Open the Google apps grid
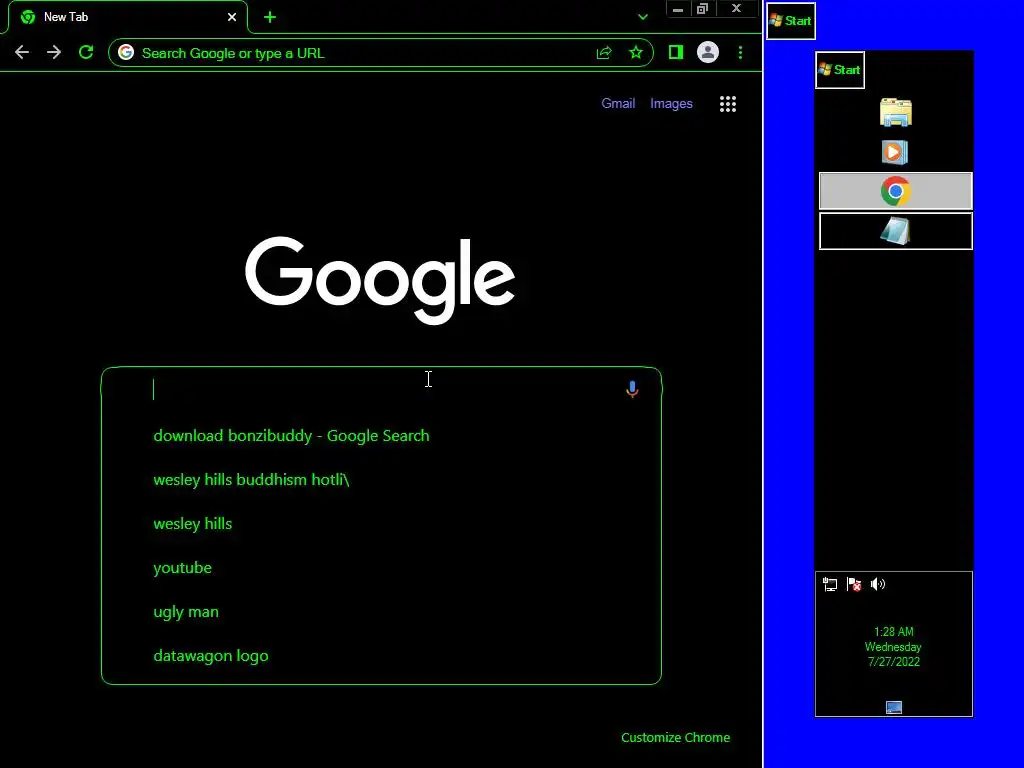This screenshot has height=768, width=1024. (x=728, y=104)
